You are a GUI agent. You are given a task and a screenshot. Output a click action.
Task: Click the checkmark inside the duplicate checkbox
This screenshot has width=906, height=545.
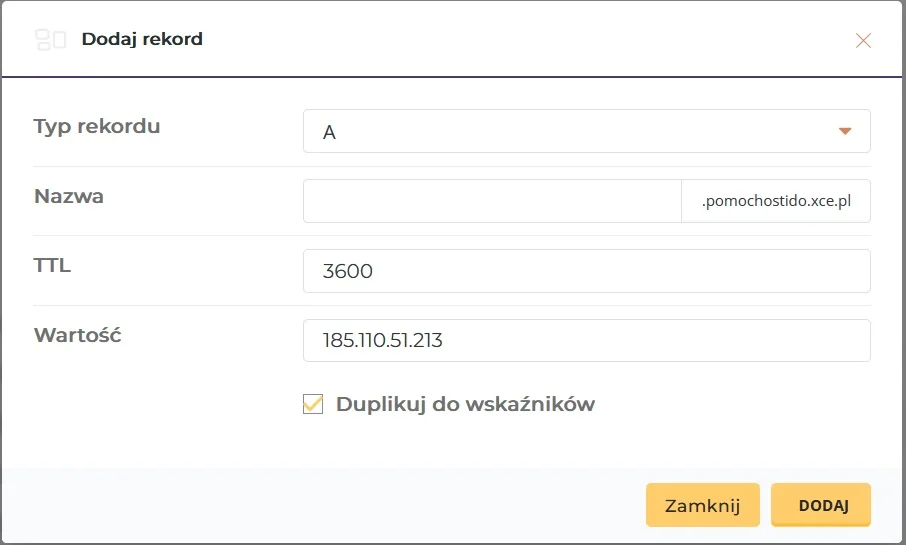pos(314,403)
